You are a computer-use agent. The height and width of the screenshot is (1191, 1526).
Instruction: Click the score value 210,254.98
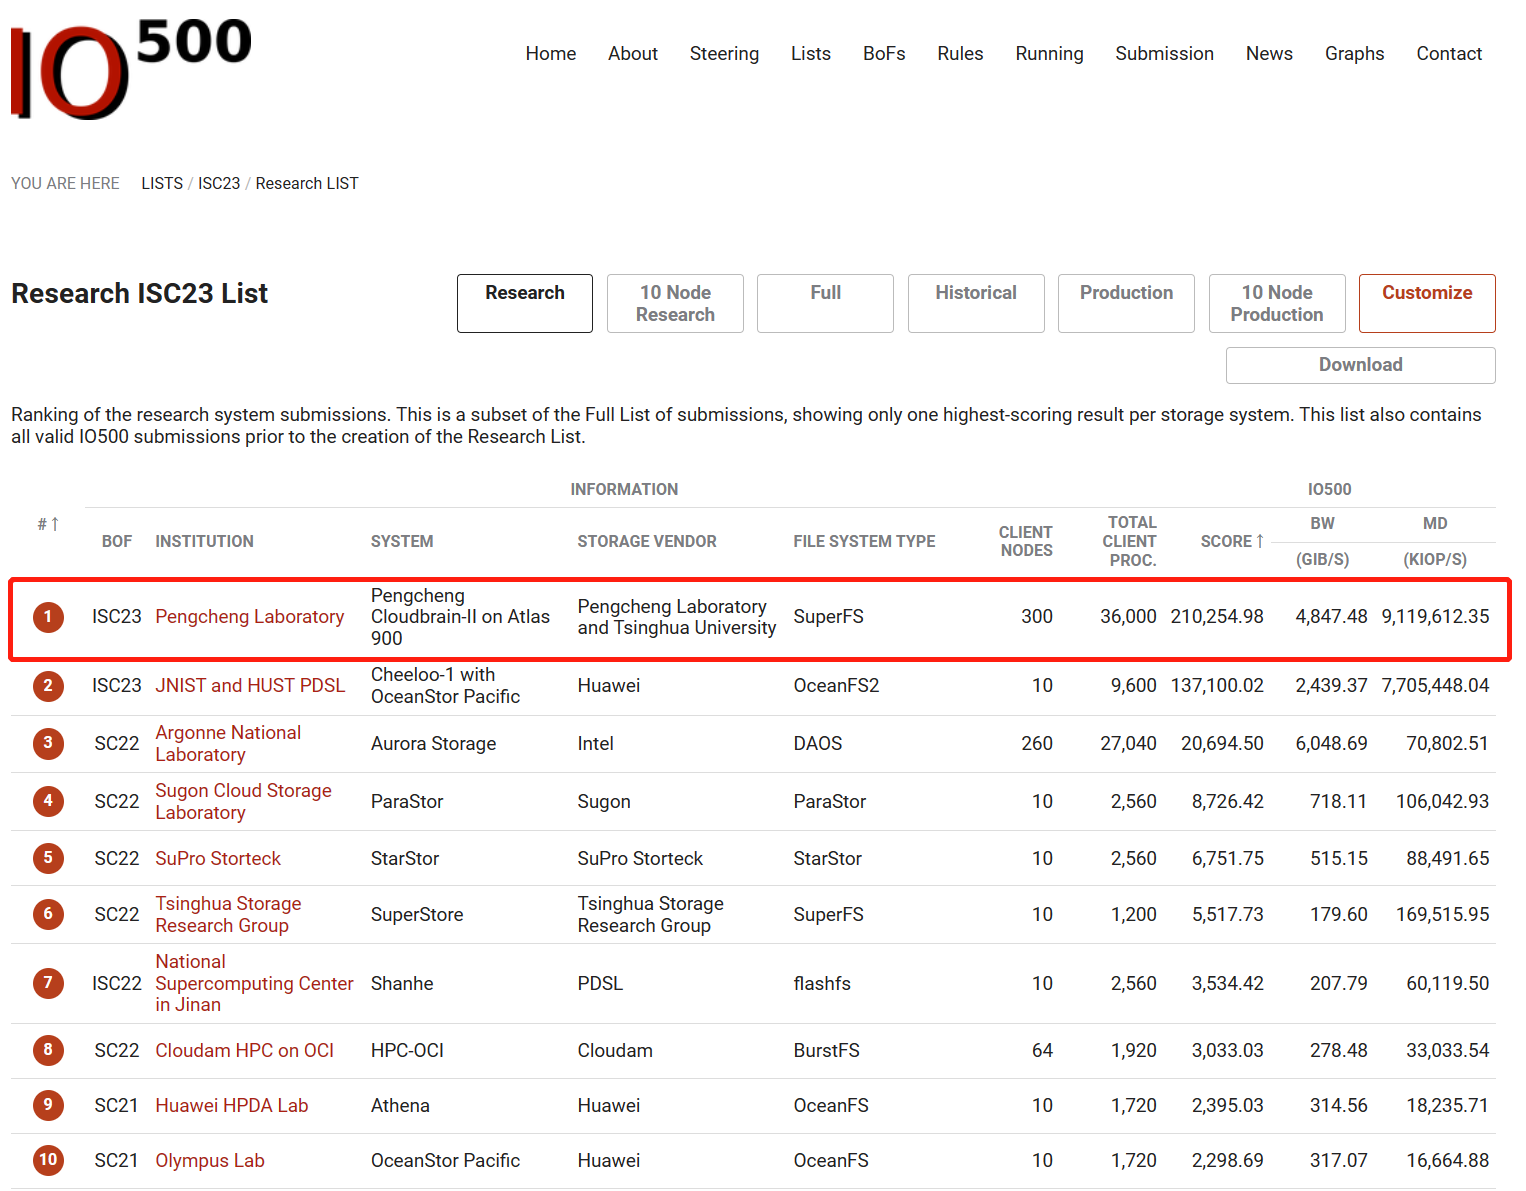pos(1217,617)
